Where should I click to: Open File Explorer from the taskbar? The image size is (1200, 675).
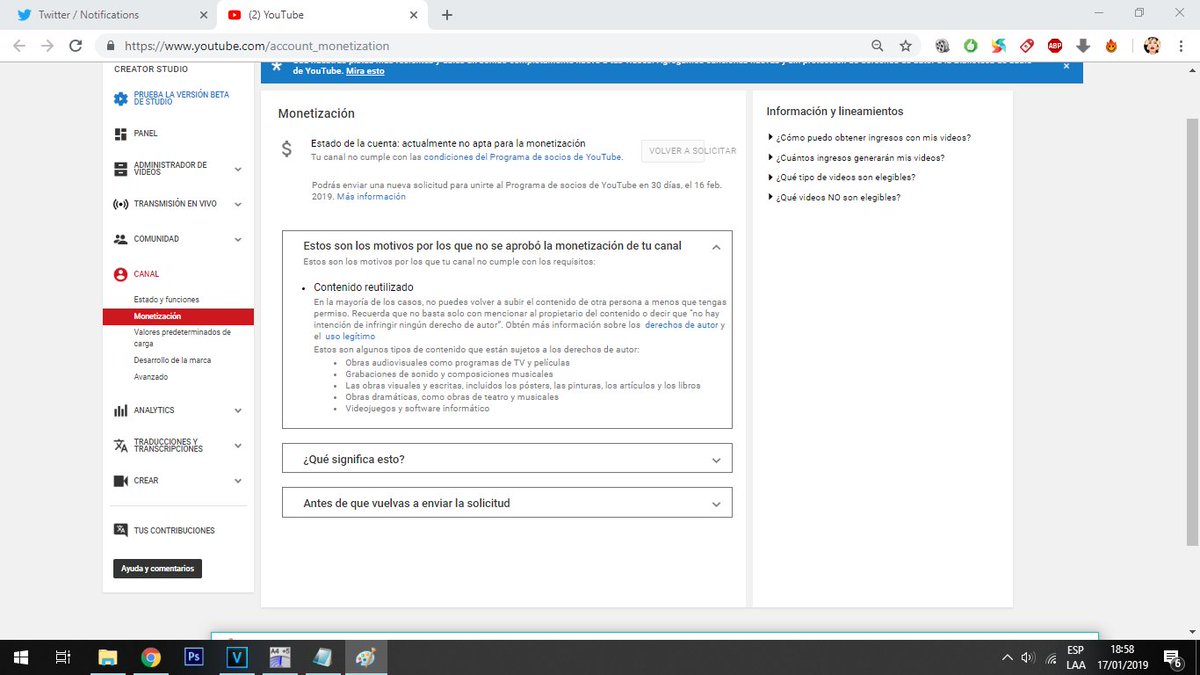107,657
